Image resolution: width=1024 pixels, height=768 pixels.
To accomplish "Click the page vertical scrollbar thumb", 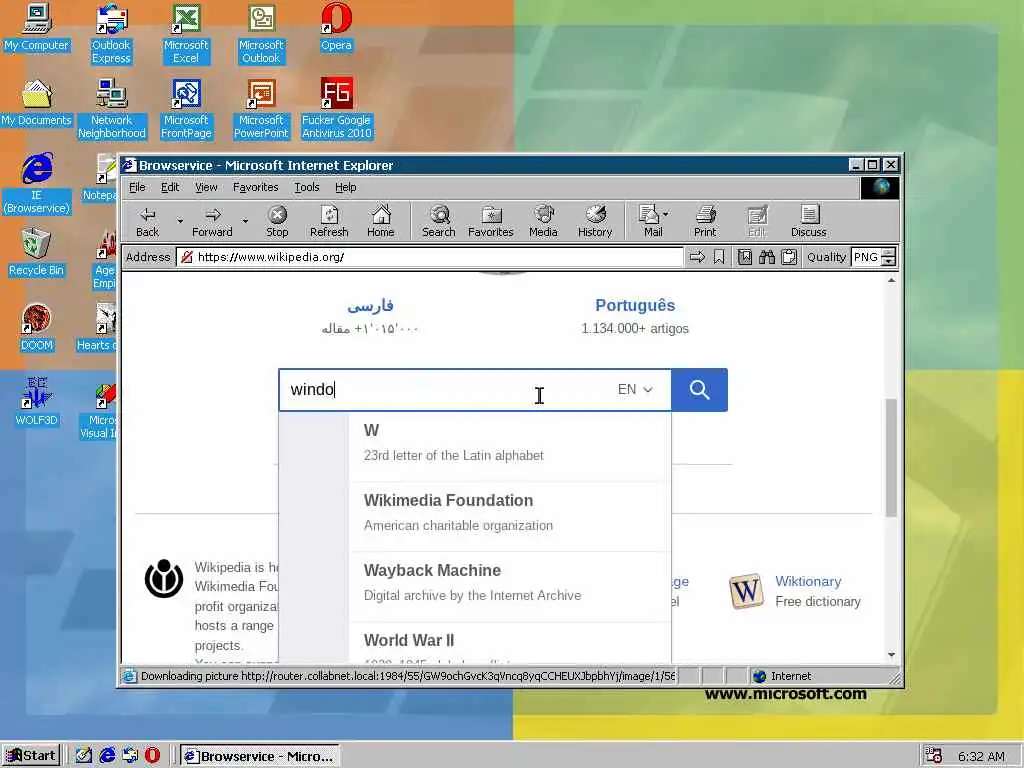I will pos(891,457).
